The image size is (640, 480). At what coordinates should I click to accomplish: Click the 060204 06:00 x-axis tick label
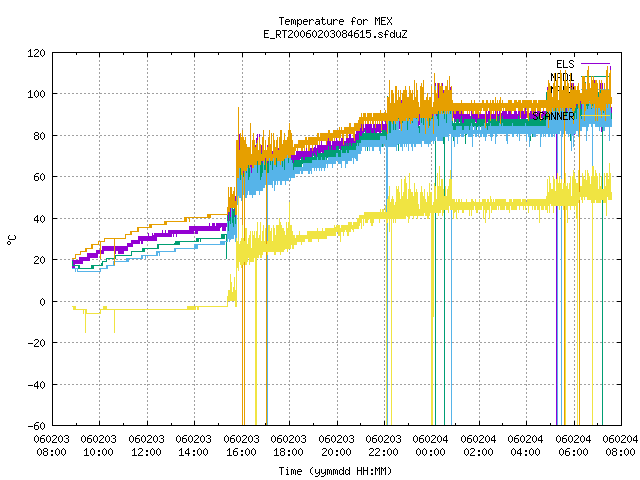coord(573,445)
